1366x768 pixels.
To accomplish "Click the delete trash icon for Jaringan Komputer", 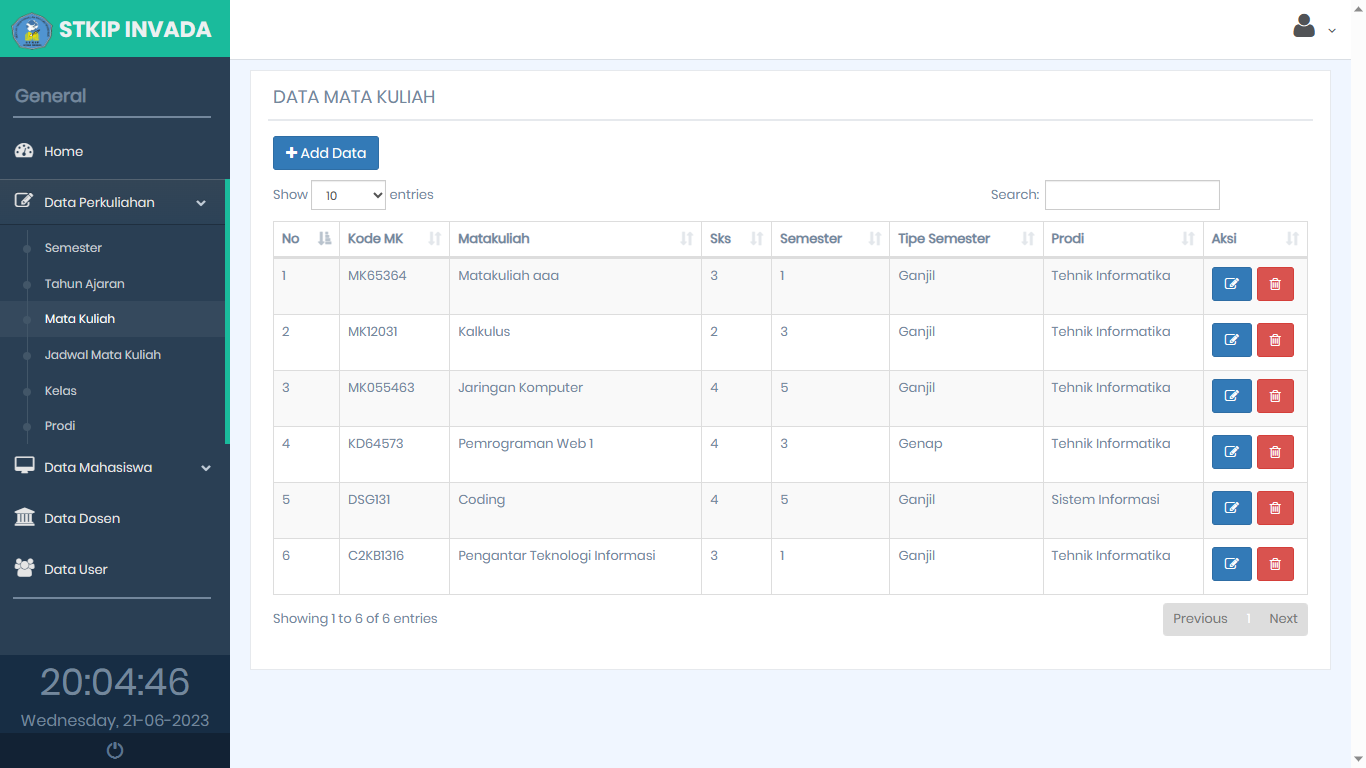I will [x=1275, y=396].
